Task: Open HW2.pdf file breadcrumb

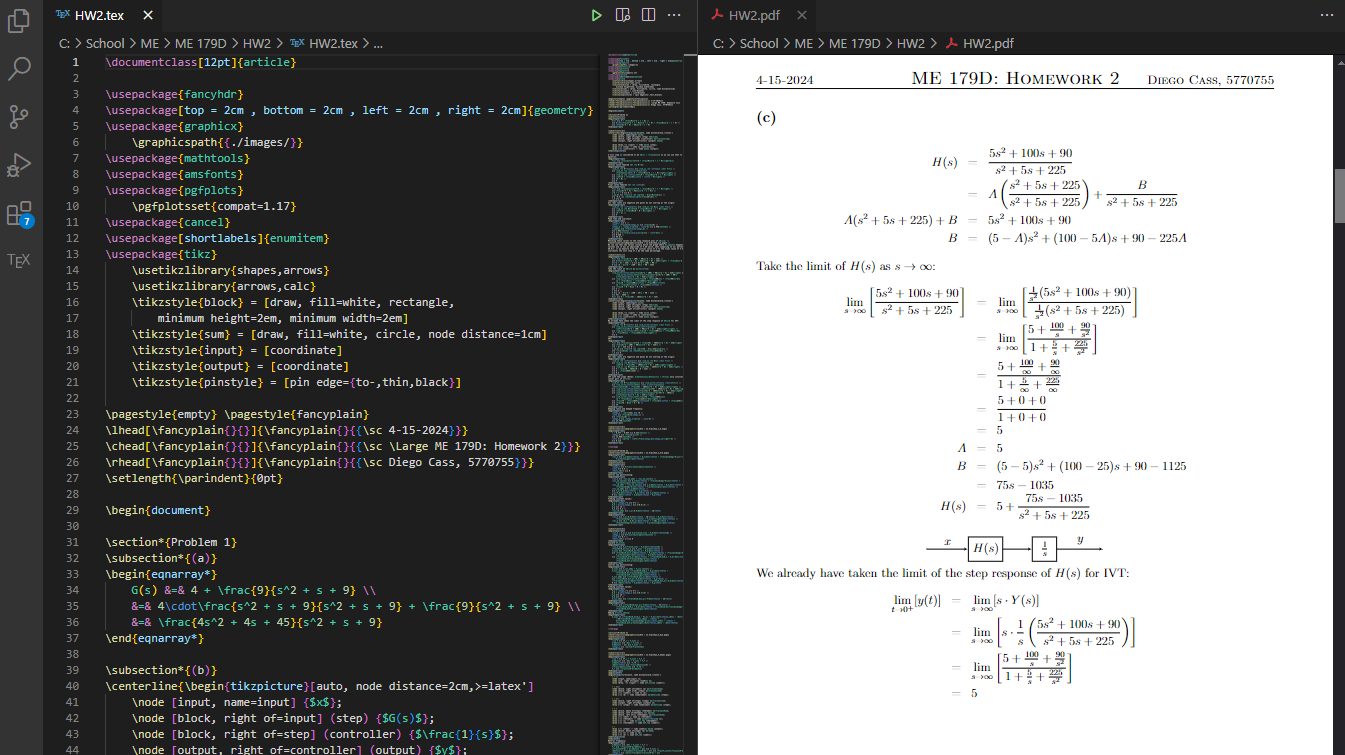Action: [x=979, y=43]
